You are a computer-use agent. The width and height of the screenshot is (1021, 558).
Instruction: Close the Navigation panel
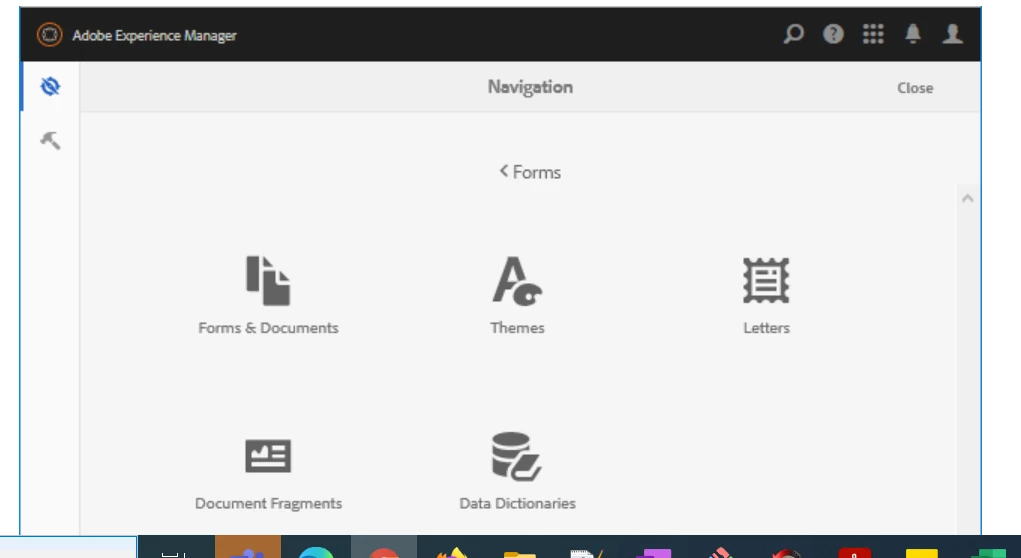915,88
